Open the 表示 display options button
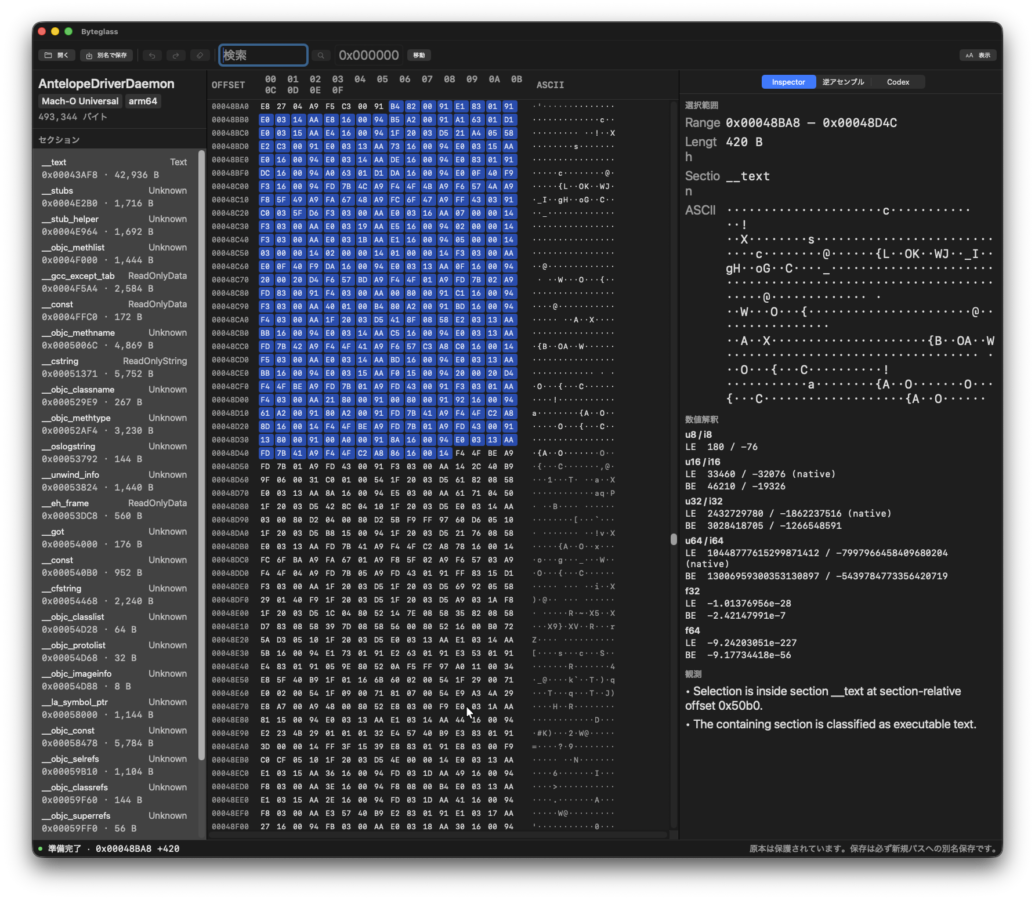The height and width of the screenshot is (900, 1035). tap(978, 55)
